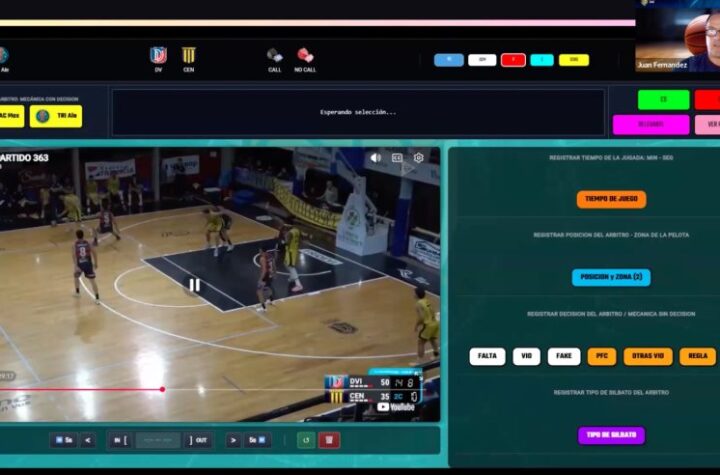This screenshot has height=475, width=720.
Task: Click the green reset loop icon
Action: tap(306, 440)
